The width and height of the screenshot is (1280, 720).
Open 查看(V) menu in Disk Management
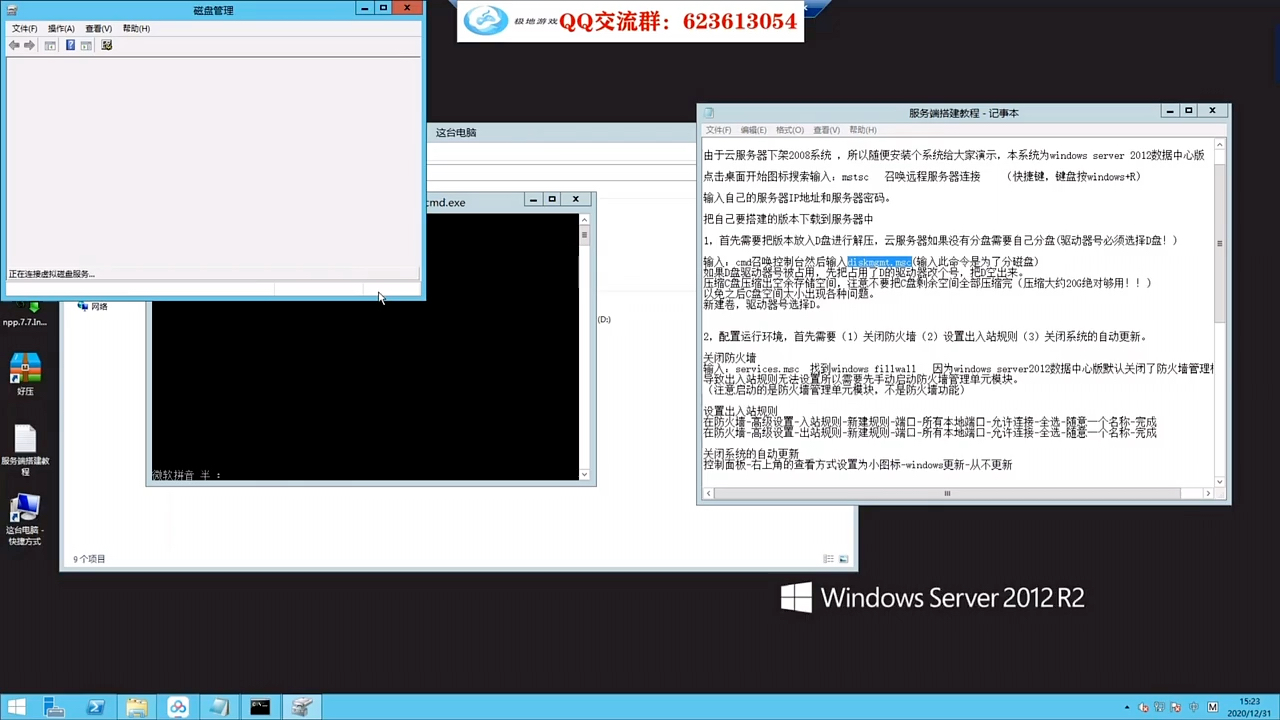98,28
